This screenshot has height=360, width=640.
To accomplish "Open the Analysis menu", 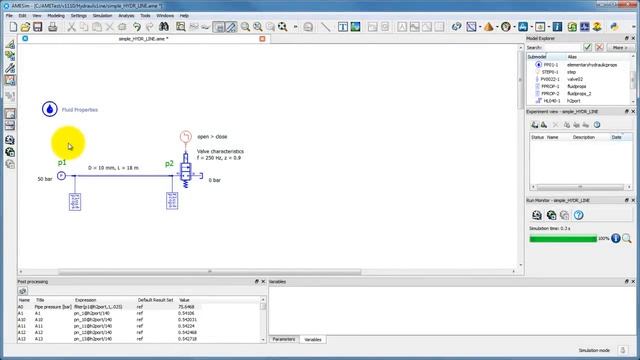I will (x=126, y=16).
